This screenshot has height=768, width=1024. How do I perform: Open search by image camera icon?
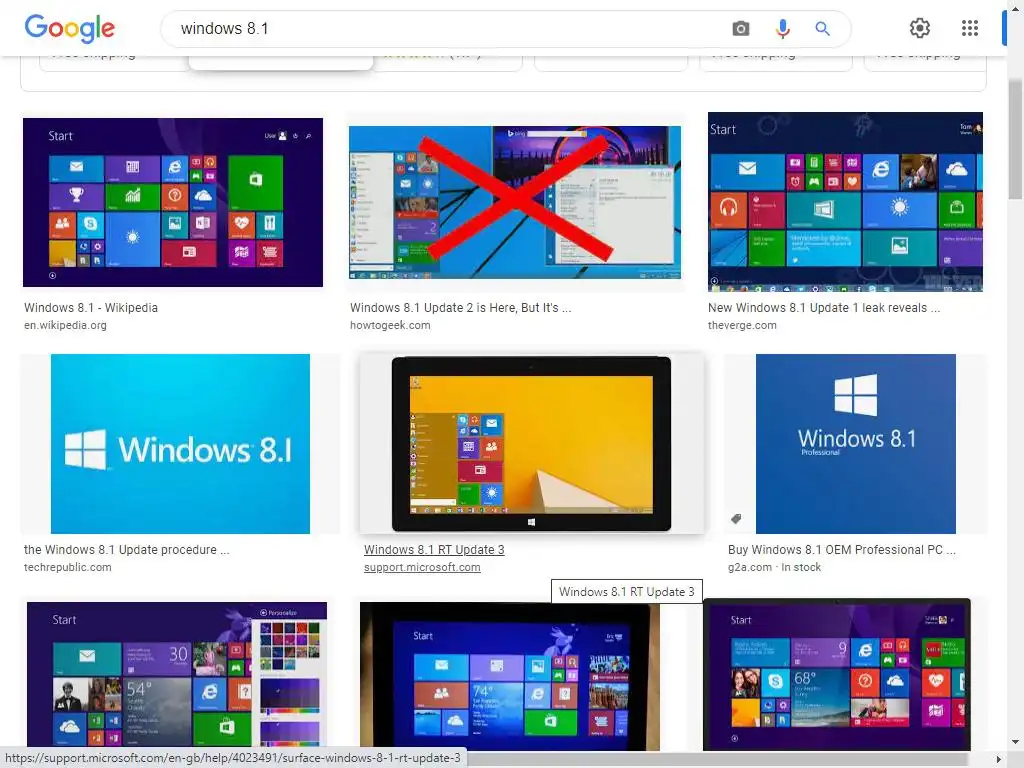point(741,29)
